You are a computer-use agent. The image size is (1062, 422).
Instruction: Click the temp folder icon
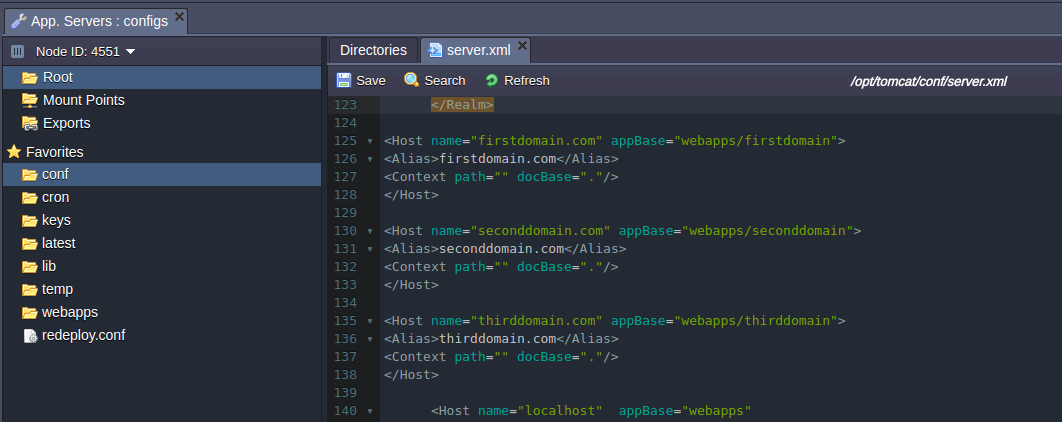[29, 290]
